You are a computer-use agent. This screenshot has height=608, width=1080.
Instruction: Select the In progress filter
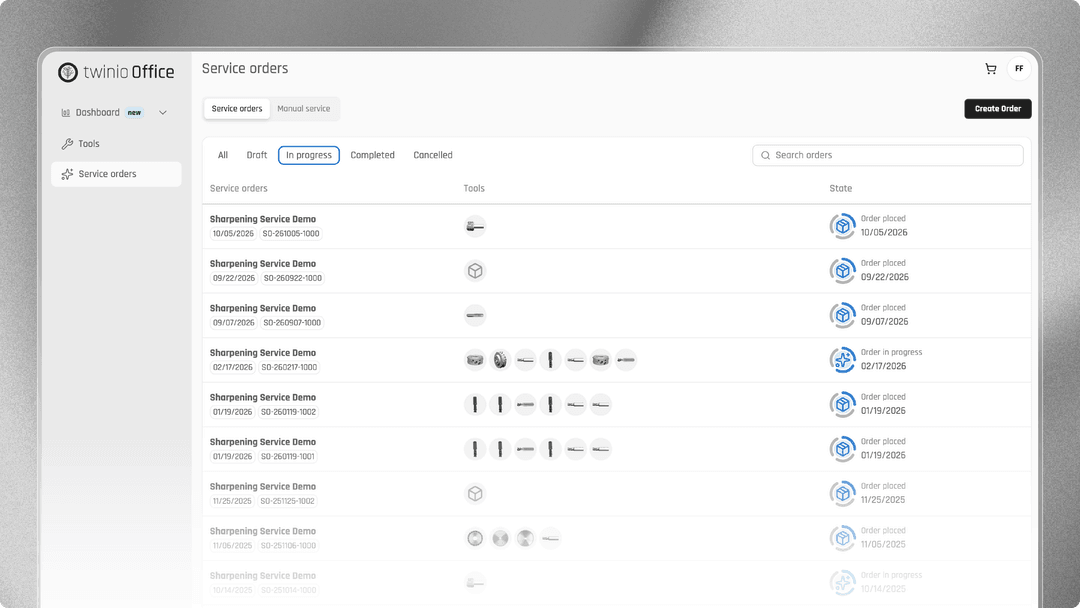point(309,156)
